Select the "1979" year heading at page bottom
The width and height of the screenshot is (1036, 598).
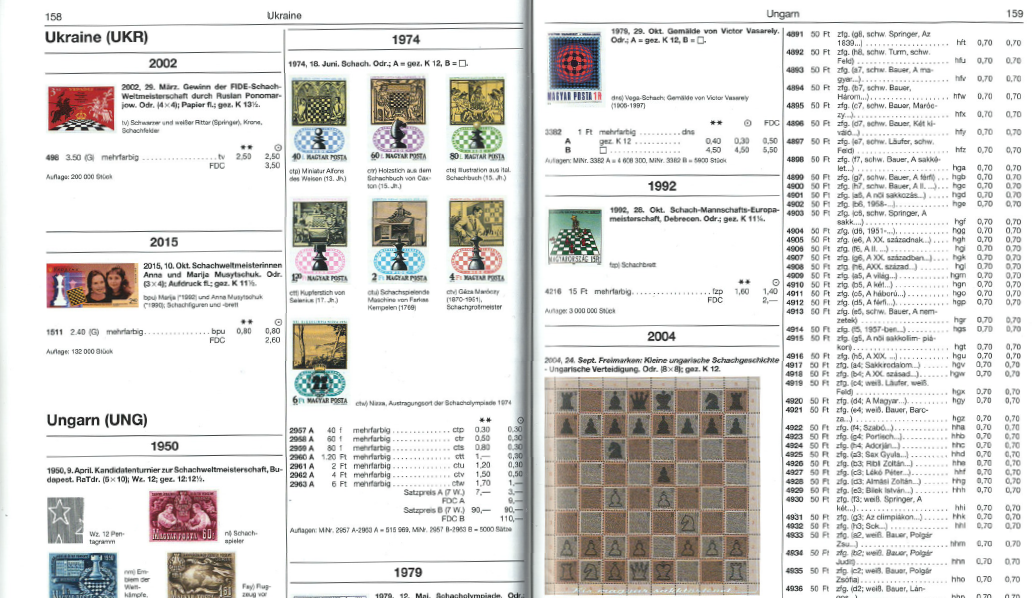(x=408, y=573)
